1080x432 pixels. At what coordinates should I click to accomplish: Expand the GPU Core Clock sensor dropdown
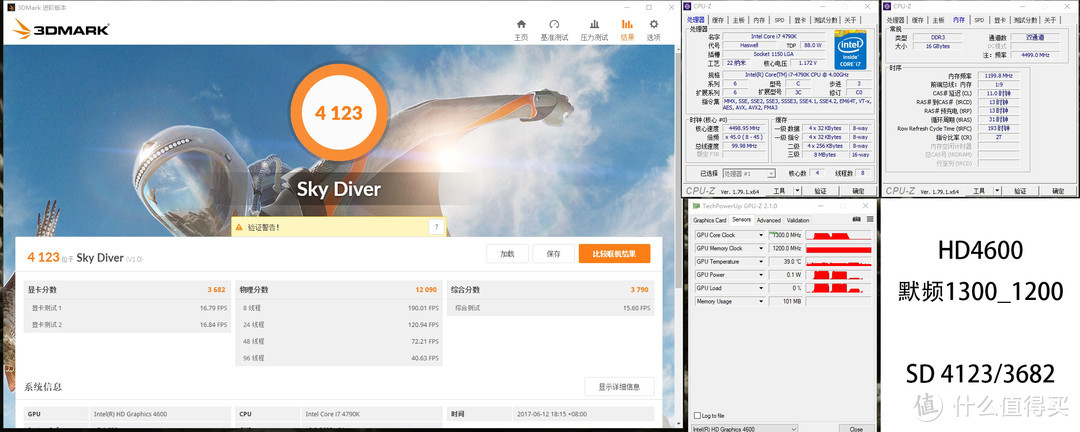[x=761, y=235]
